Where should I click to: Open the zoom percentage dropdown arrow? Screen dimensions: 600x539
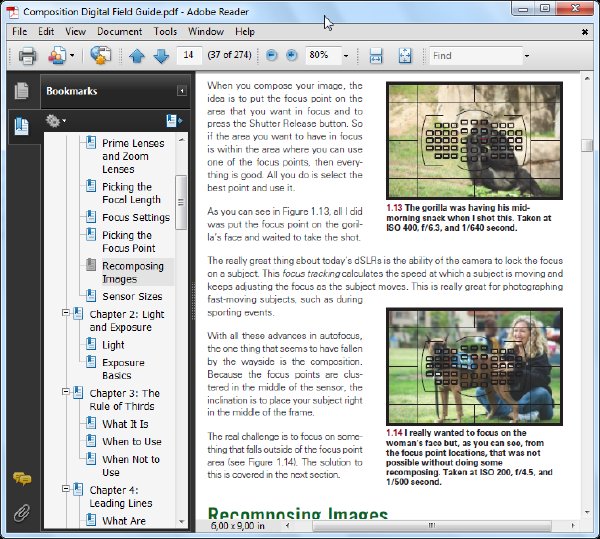click(x=346, y=56)
